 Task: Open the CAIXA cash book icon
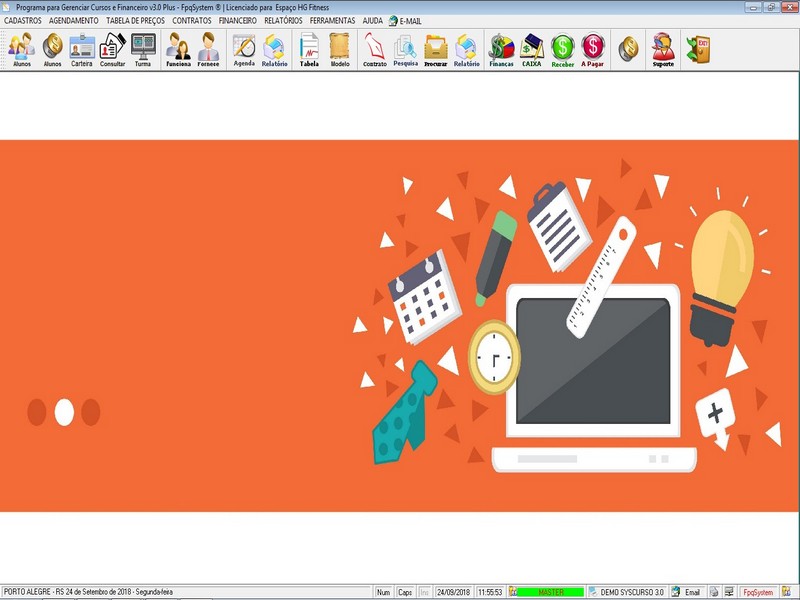pos(532,49)
